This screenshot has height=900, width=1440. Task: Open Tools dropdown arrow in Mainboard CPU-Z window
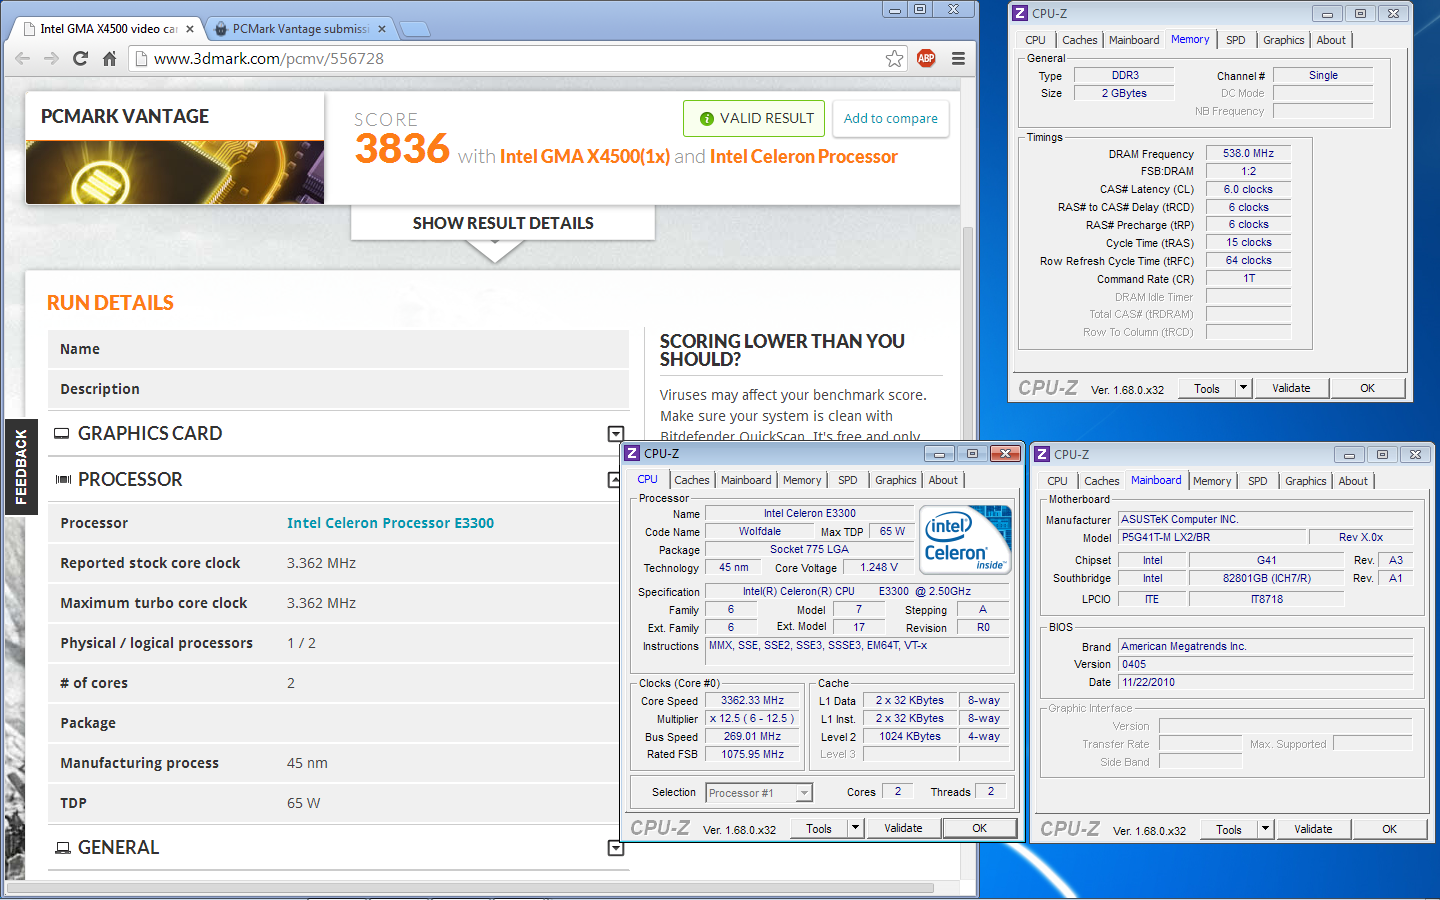point(1266,830)
